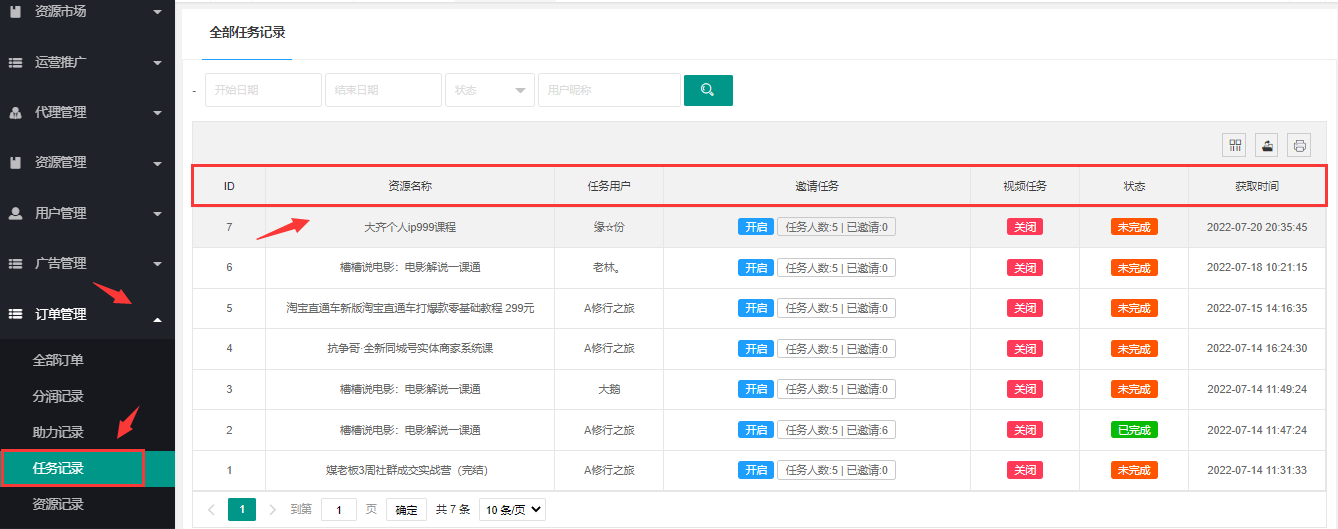
Task: Open the column filter grid icon
Action: coord(1235,146)
